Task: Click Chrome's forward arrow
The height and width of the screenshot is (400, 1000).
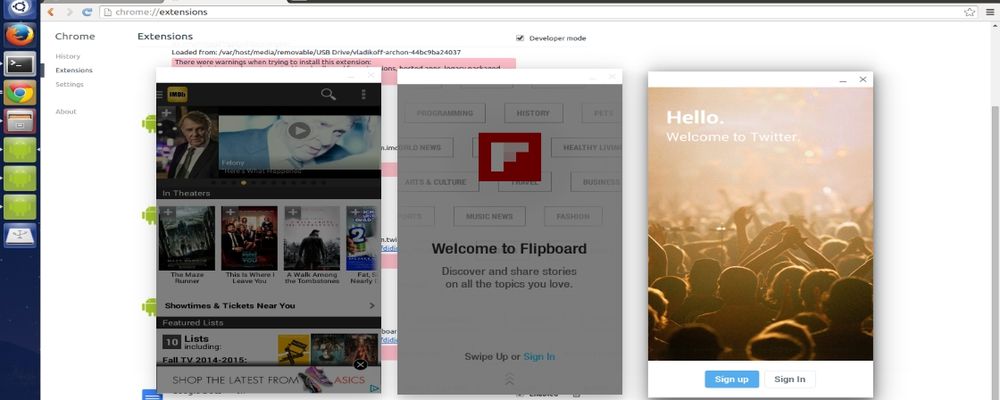Action: (x=69, y=12)
